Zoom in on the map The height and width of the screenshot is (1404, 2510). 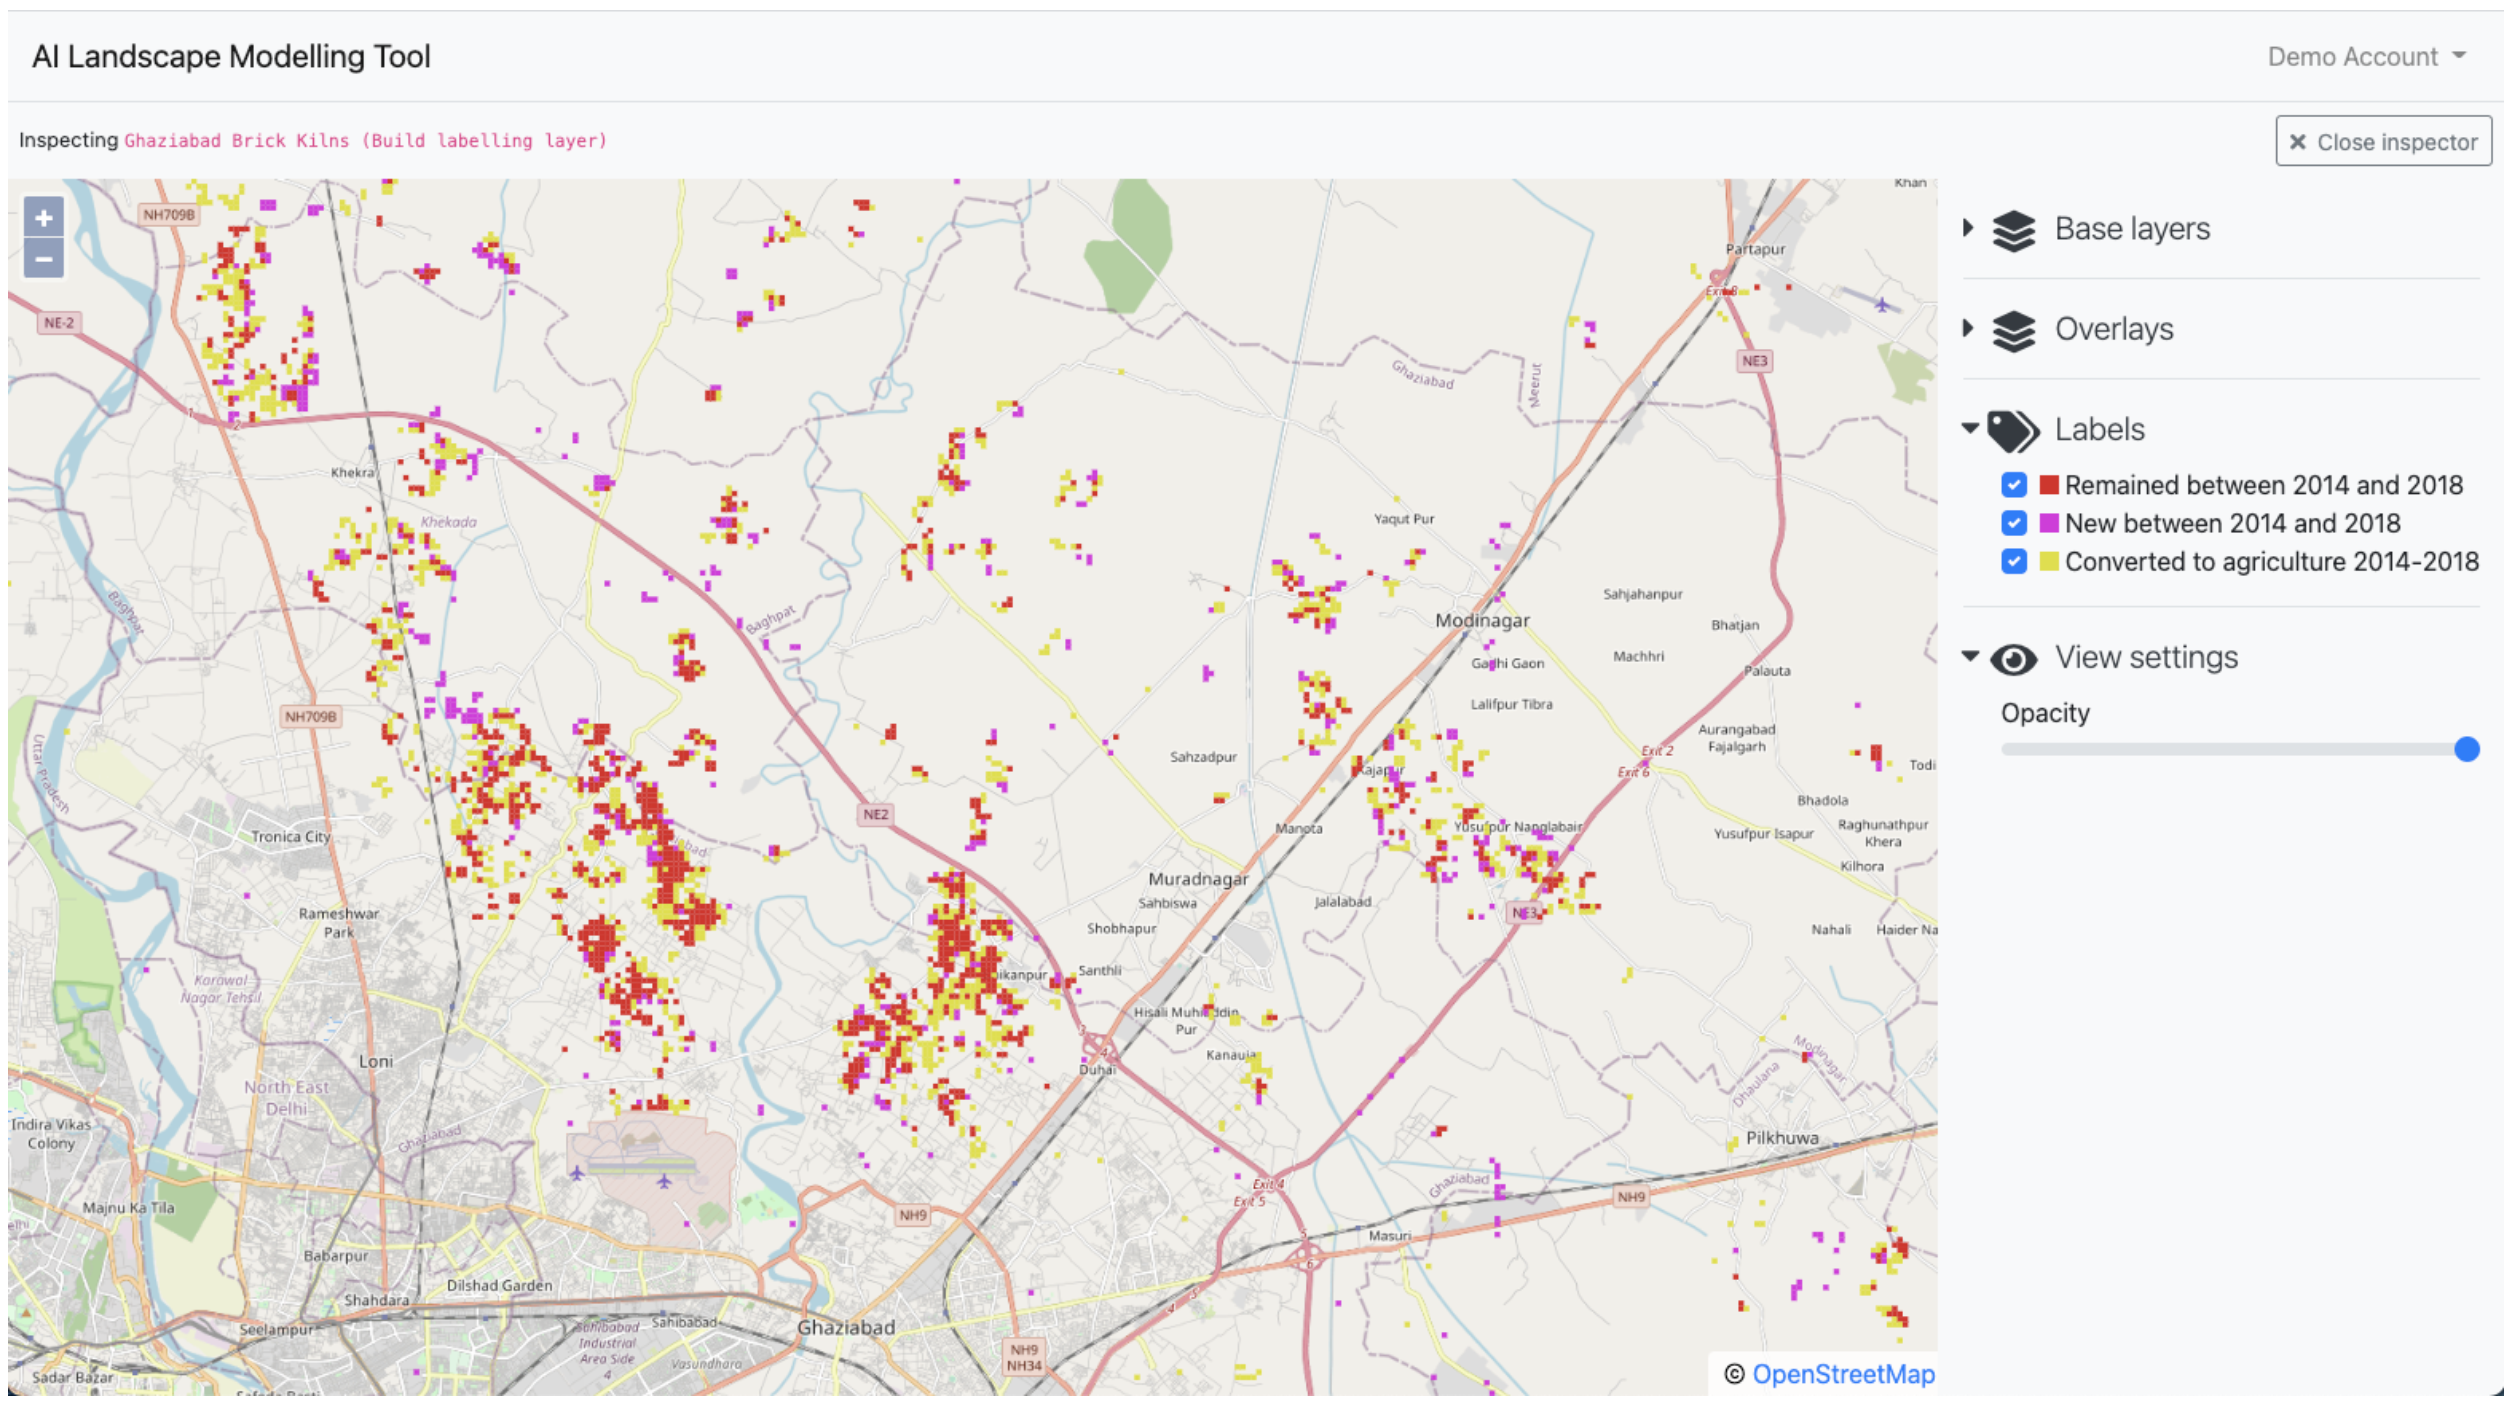pos(43,217)
